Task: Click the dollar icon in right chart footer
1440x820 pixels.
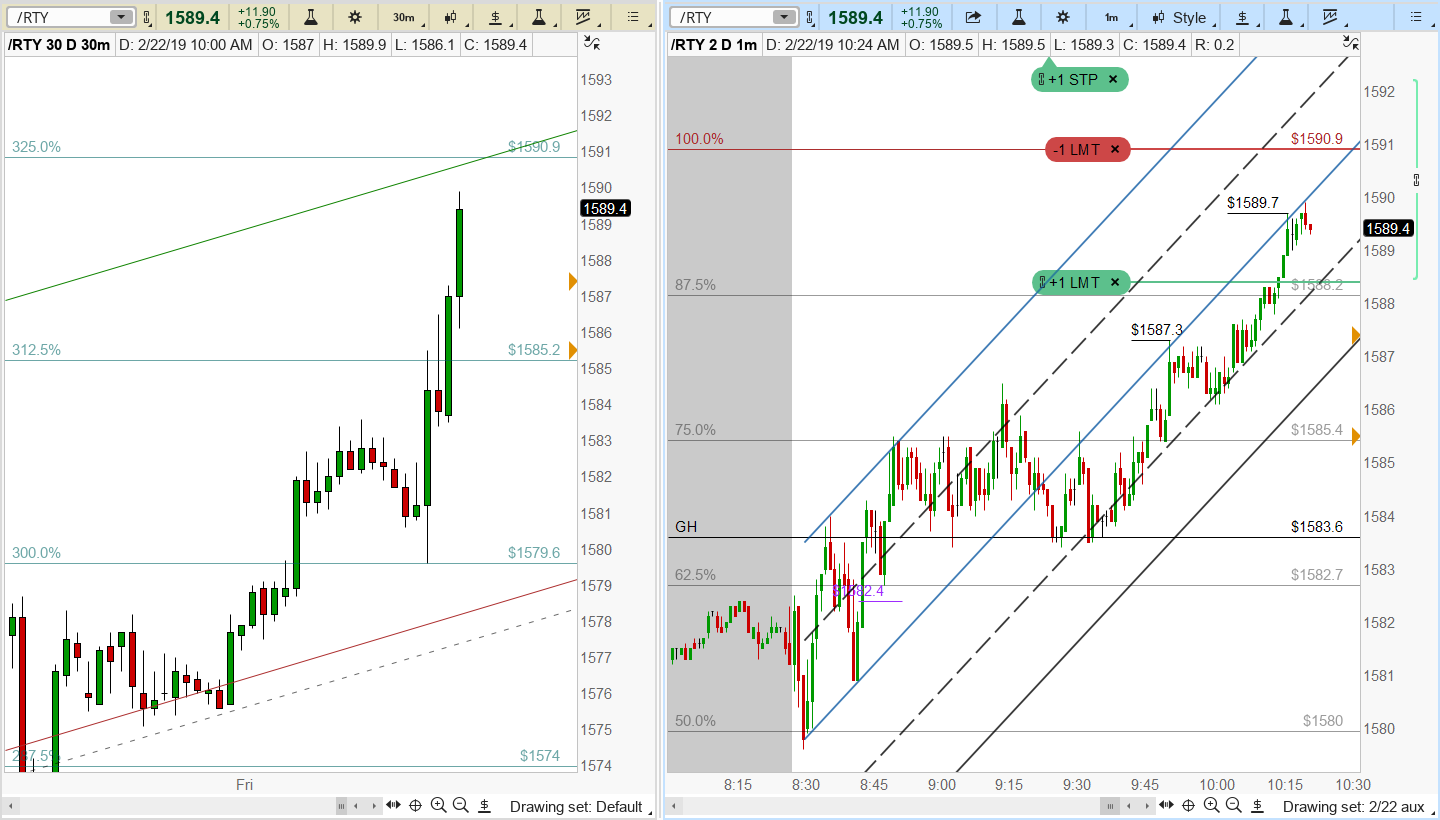Action: (x=1257, y=806)
